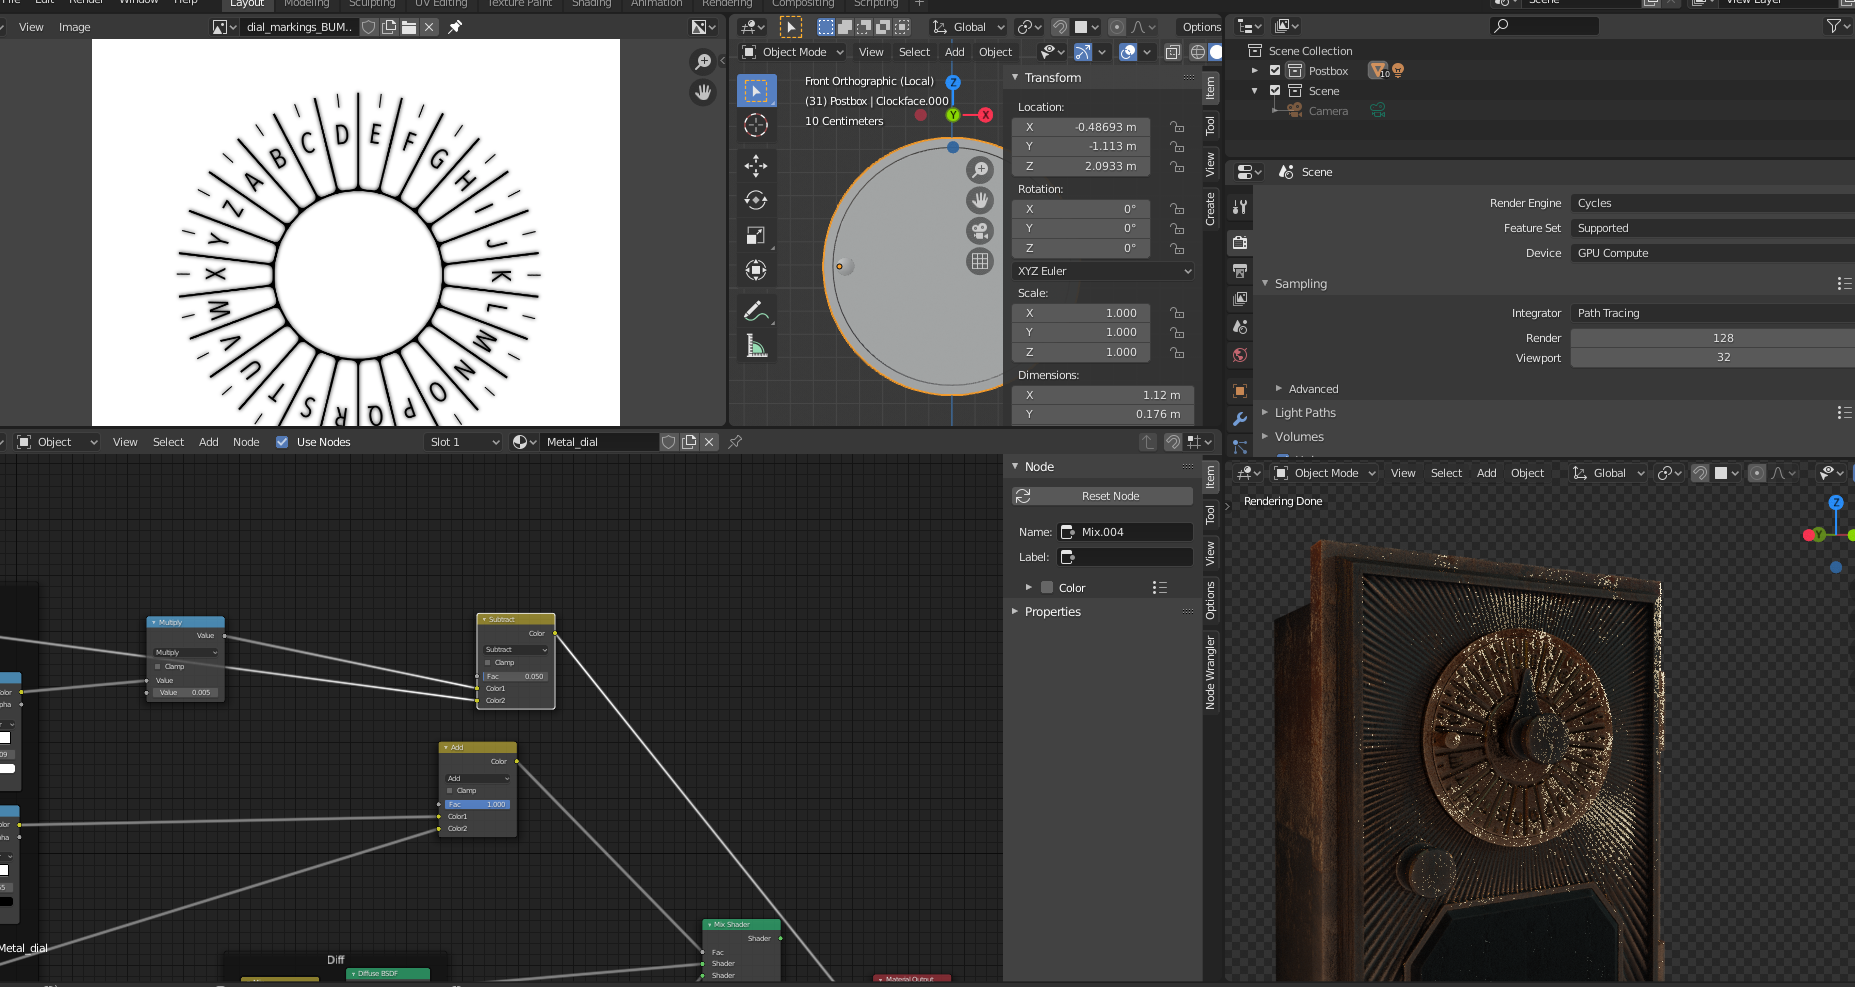The width and height of the screenshot is (1855, 987).
Task: Click the zoom icon in the image editor
Action: (703, 62)
